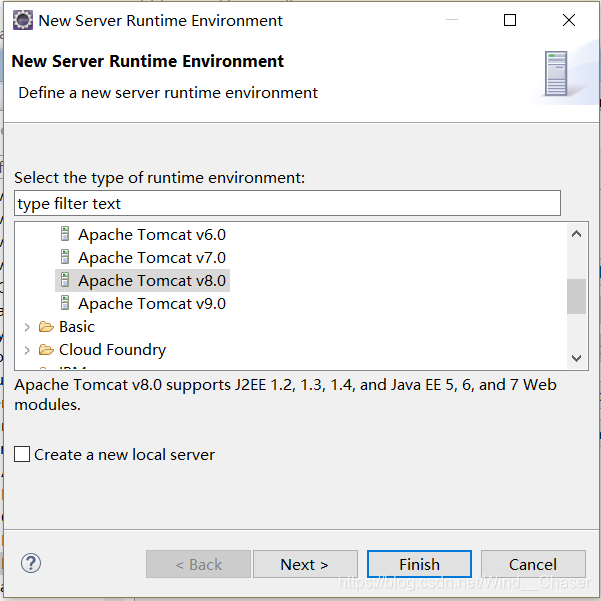Click the list scrollbar up arrow

click(x=576, y=234)
